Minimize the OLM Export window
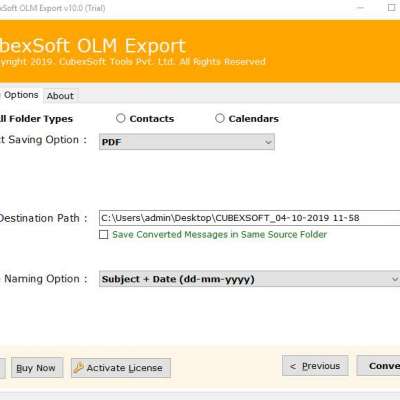The width and height of the screenshot is (400, 400). pos(360,7)
